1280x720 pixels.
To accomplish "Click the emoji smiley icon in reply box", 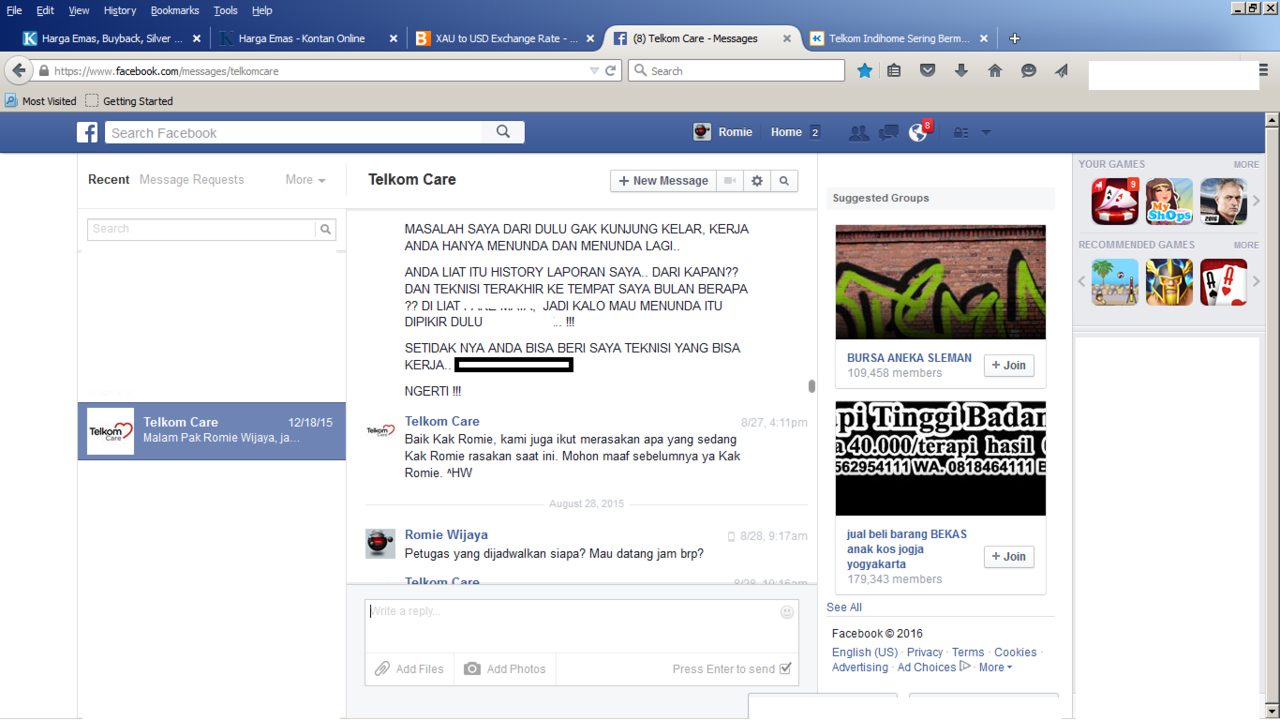I will point(787,612).
